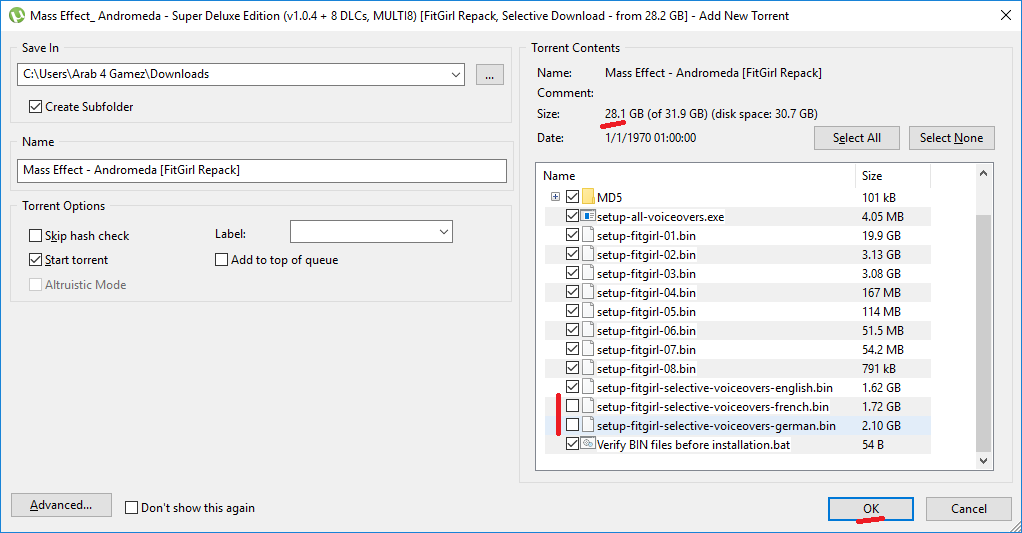The height and width of the screenshot is (533, 1022).
Task: Click the voiceovers-english.bin file icon
Action: pyautogui.click(x=588, y=387)
